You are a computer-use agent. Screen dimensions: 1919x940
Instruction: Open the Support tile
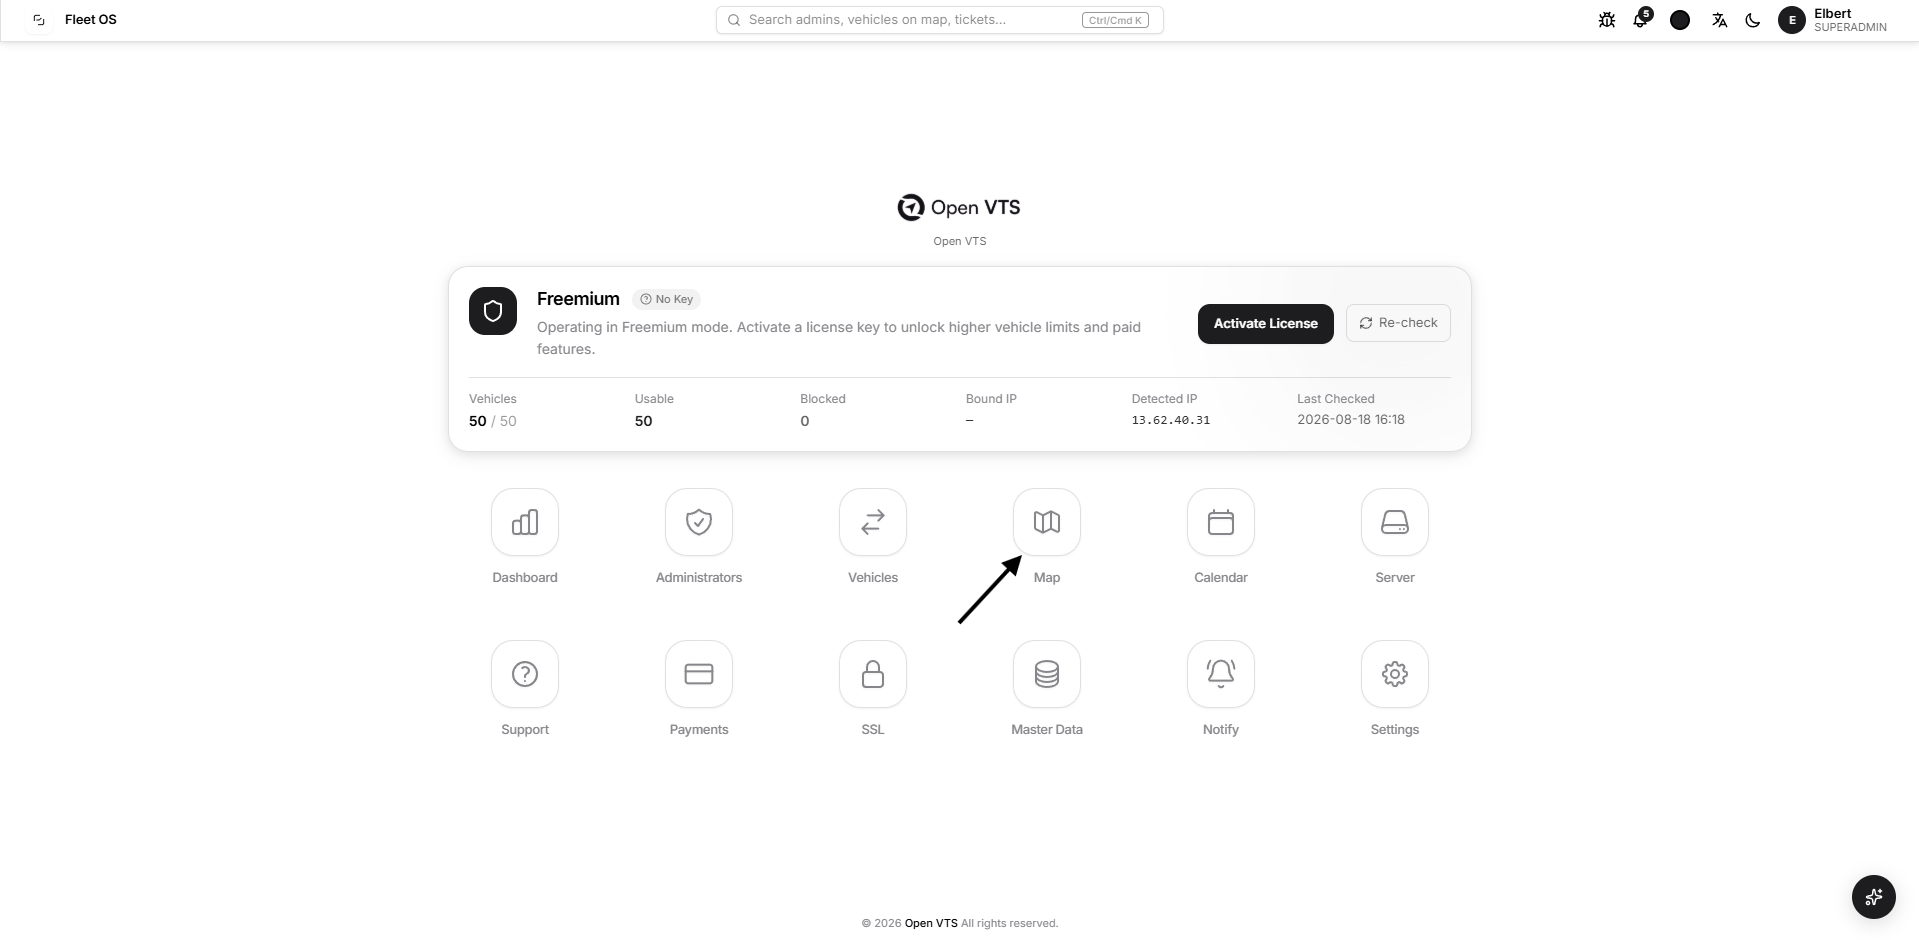525,674
